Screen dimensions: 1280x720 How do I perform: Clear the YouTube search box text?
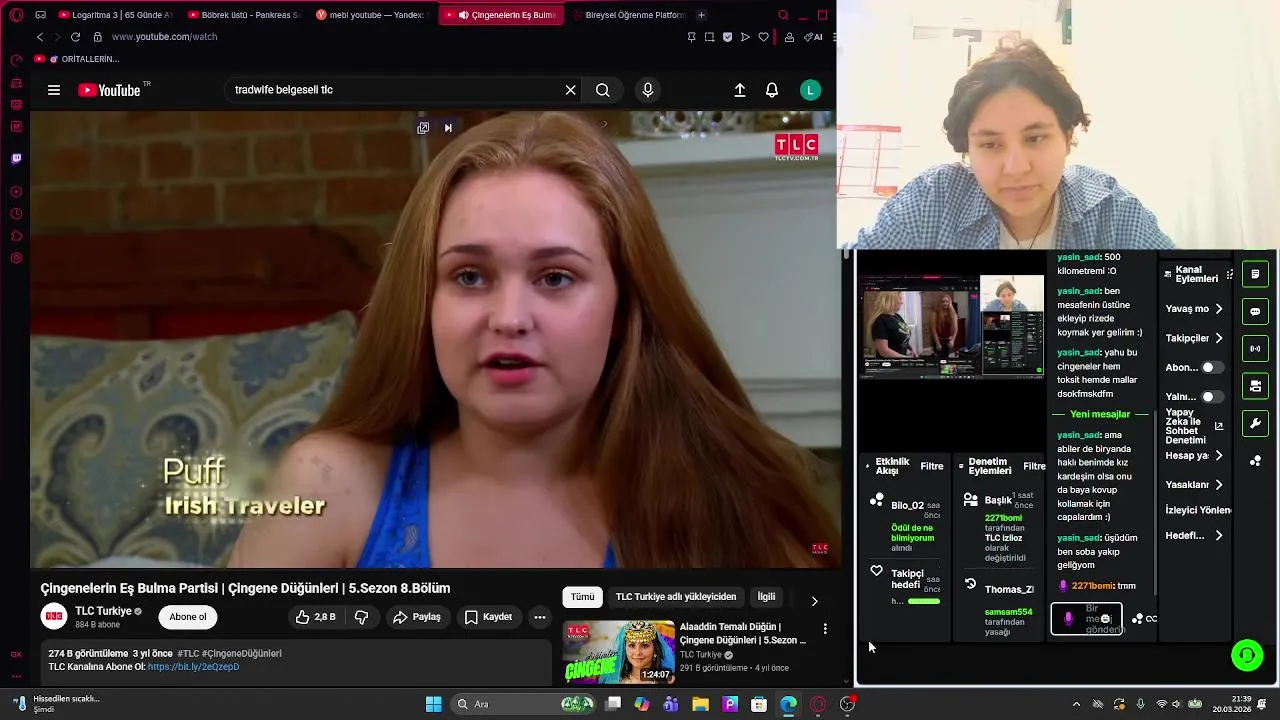click(570, 90)
